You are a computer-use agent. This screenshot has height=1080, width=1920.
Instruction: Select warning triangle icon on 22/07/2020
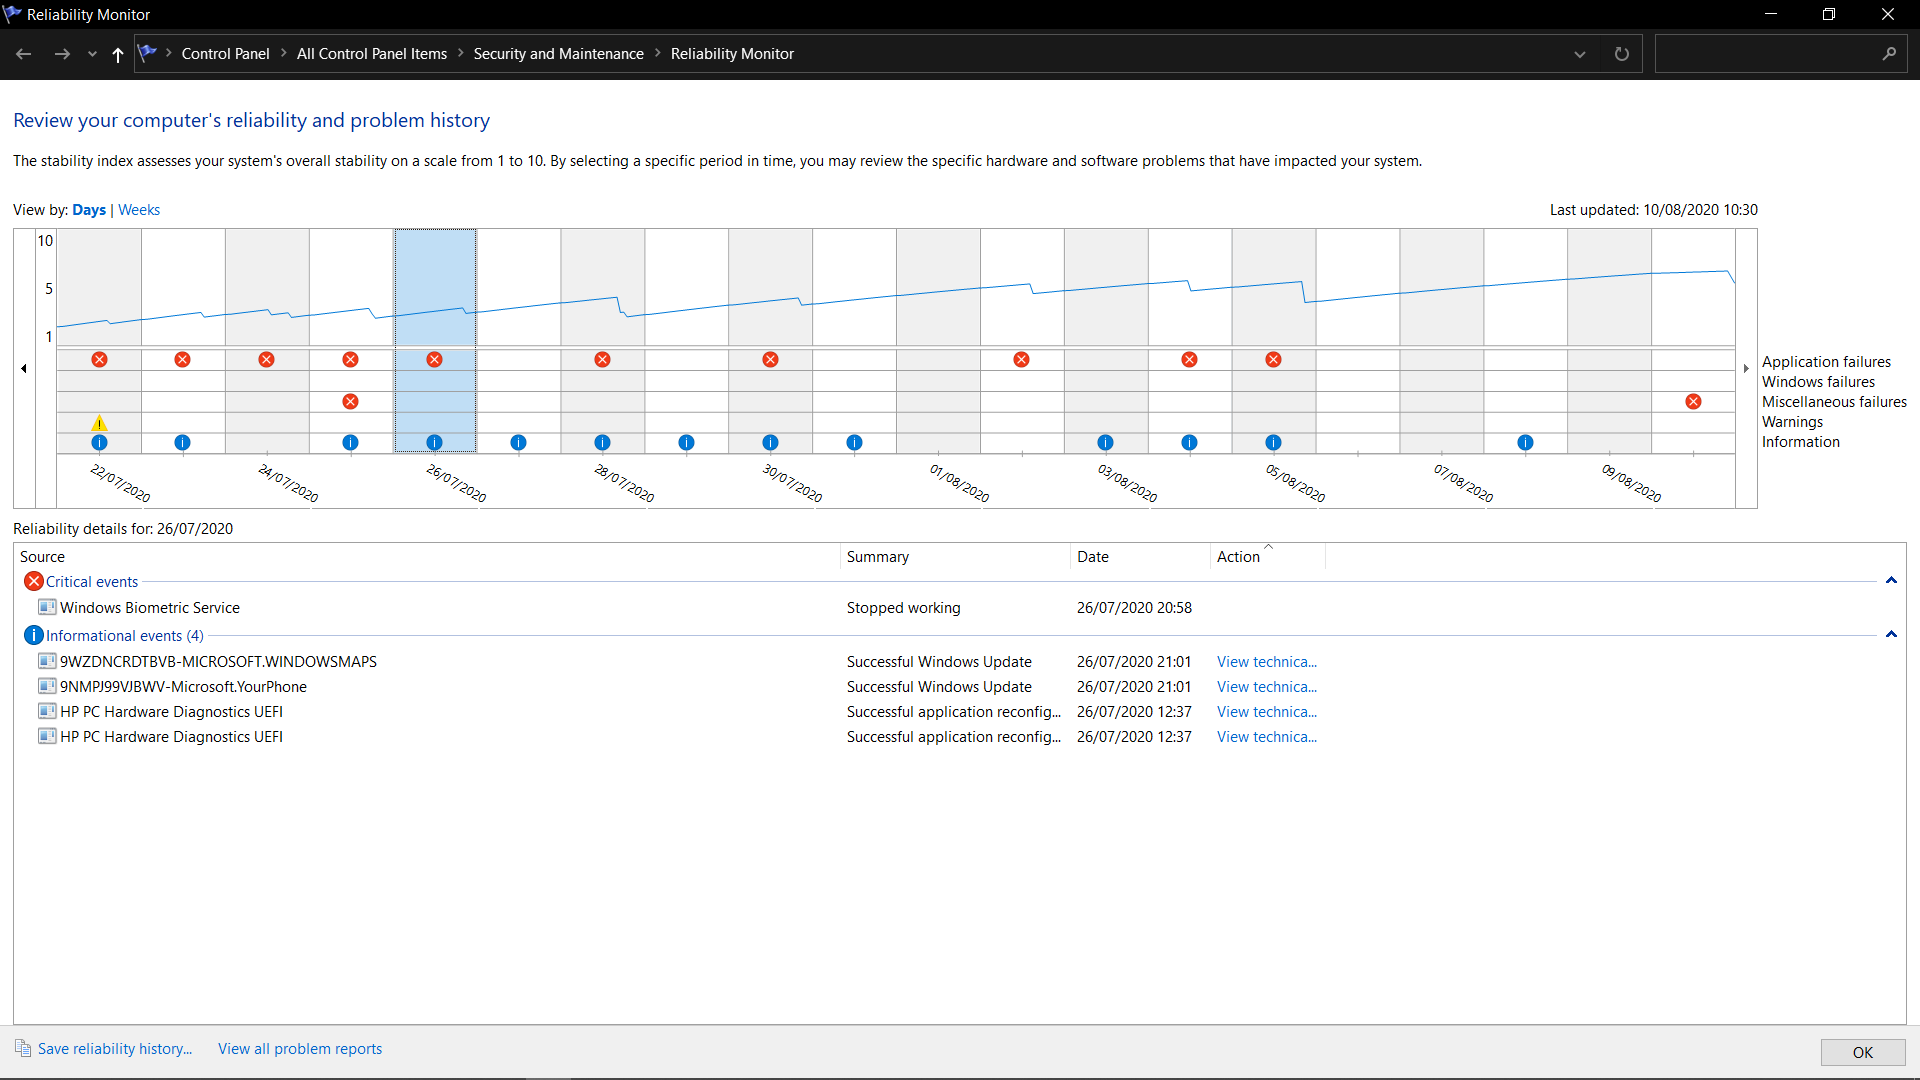tap(99, 423)
